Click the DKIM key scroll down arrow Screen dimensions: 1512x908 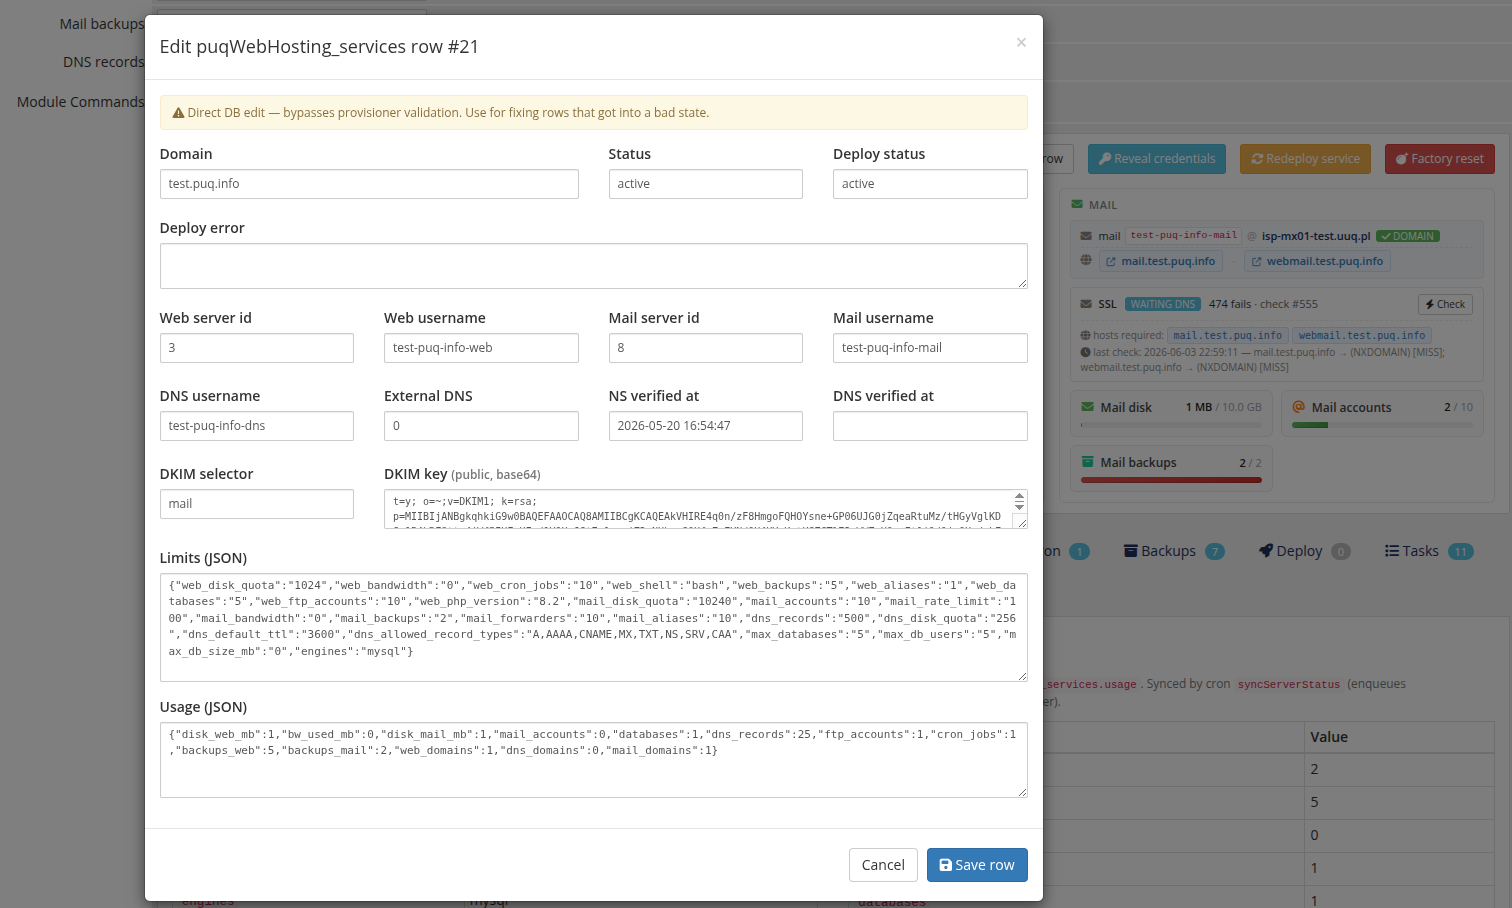tap(1019, 506)
